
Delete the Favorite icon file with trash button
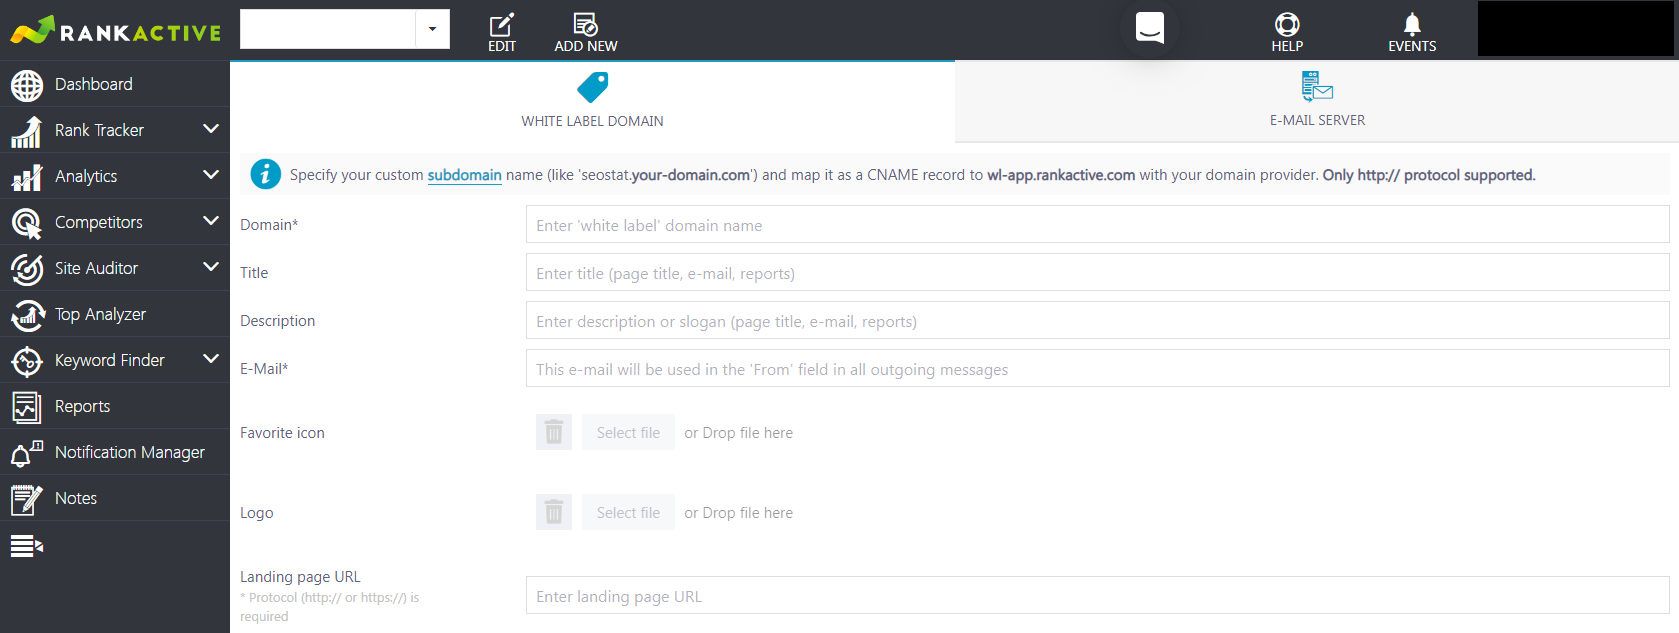554,432
